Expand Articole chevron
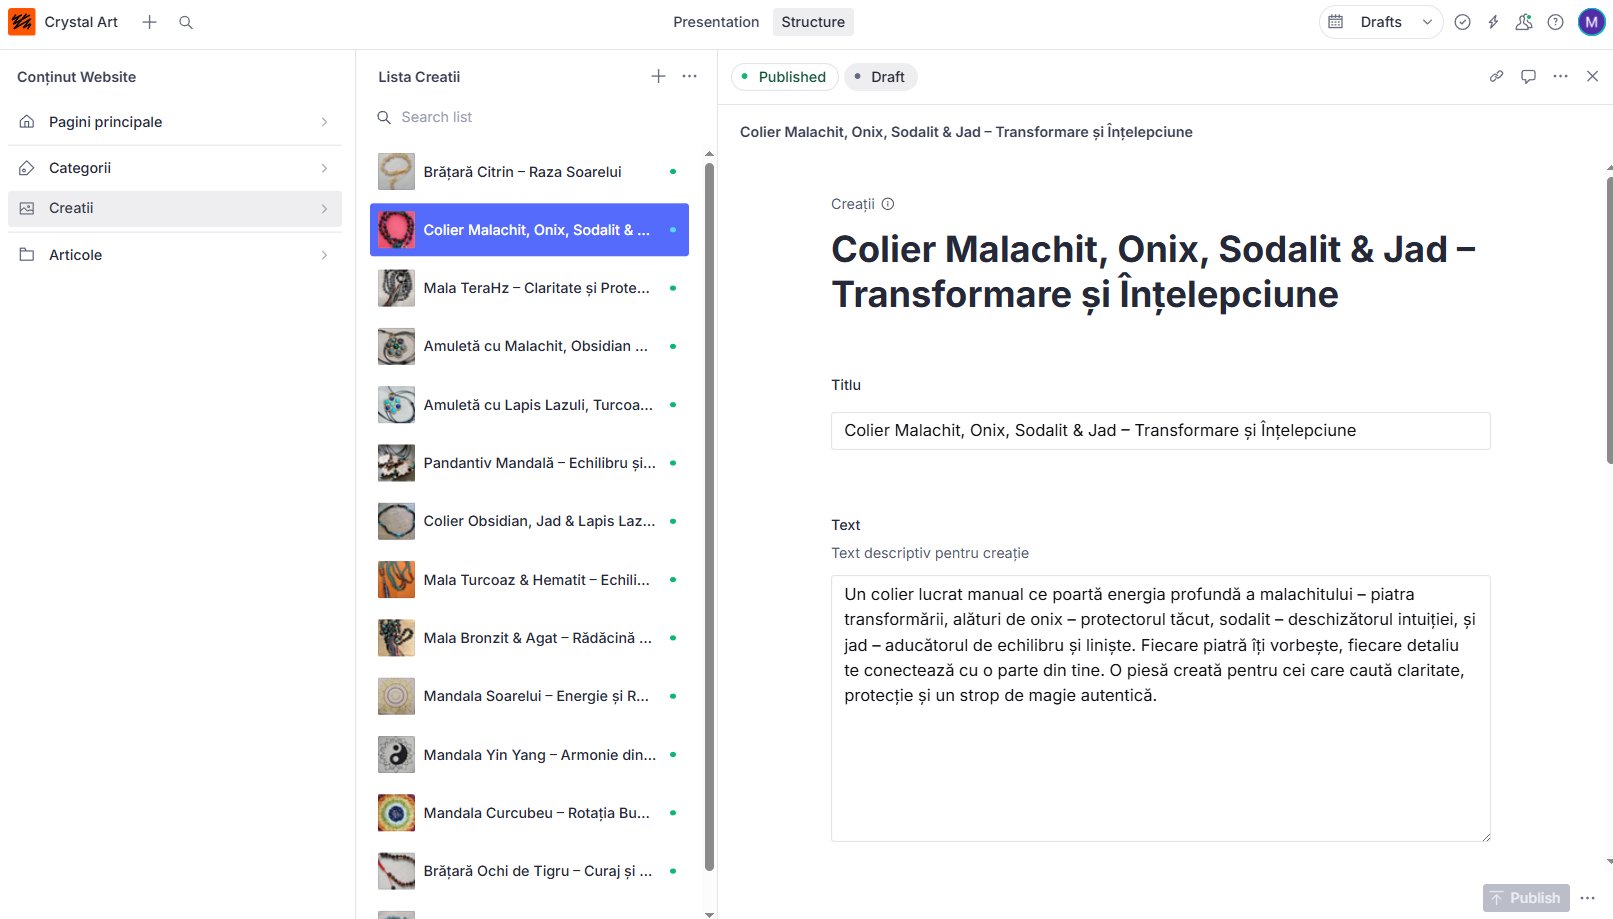Viewport: 1613px width, 919px height. 324,255
